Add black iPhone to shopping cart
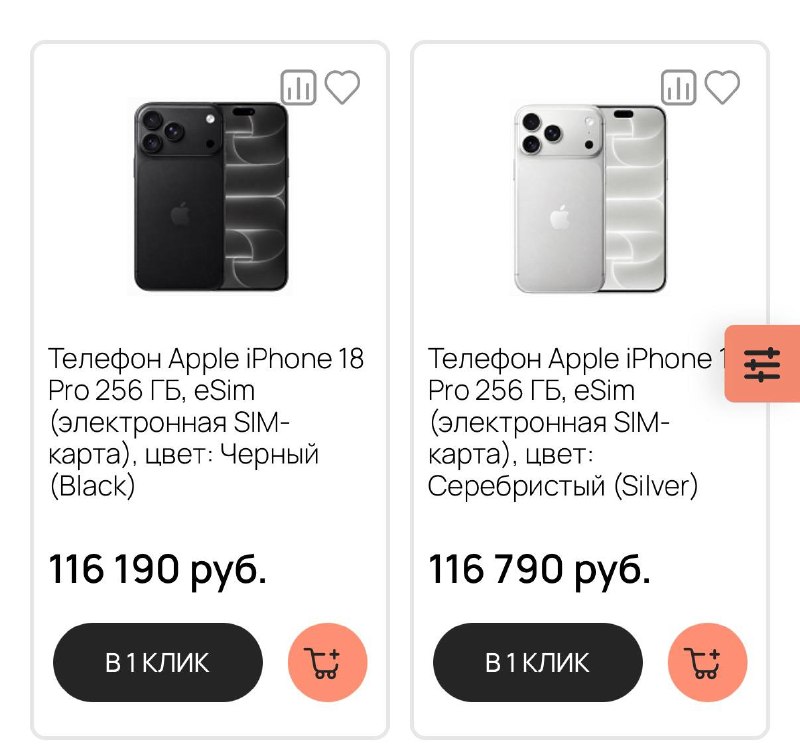Screen dimensions: 800x752 [x=328, y=662]
